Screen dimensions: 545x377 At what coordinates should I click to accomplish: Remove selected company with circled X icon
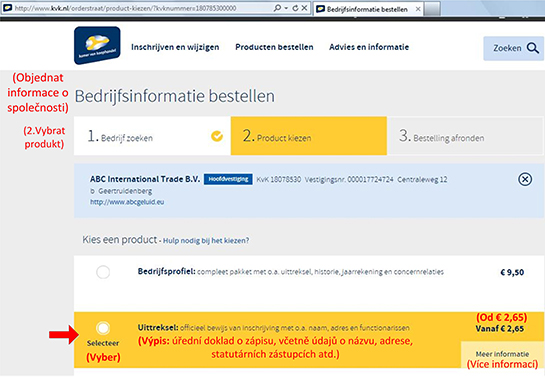coord(525,179)
